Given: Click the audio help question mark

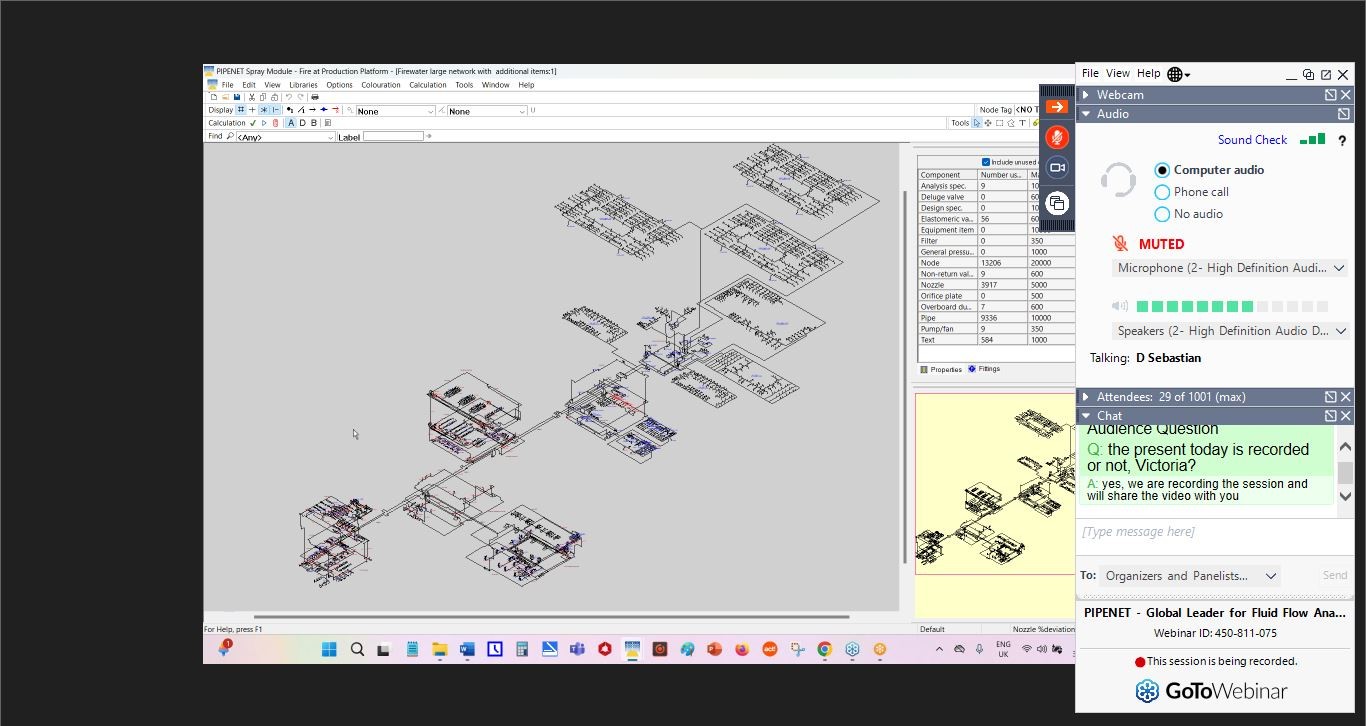Looking at the screenshot, I should [1342, 141].
